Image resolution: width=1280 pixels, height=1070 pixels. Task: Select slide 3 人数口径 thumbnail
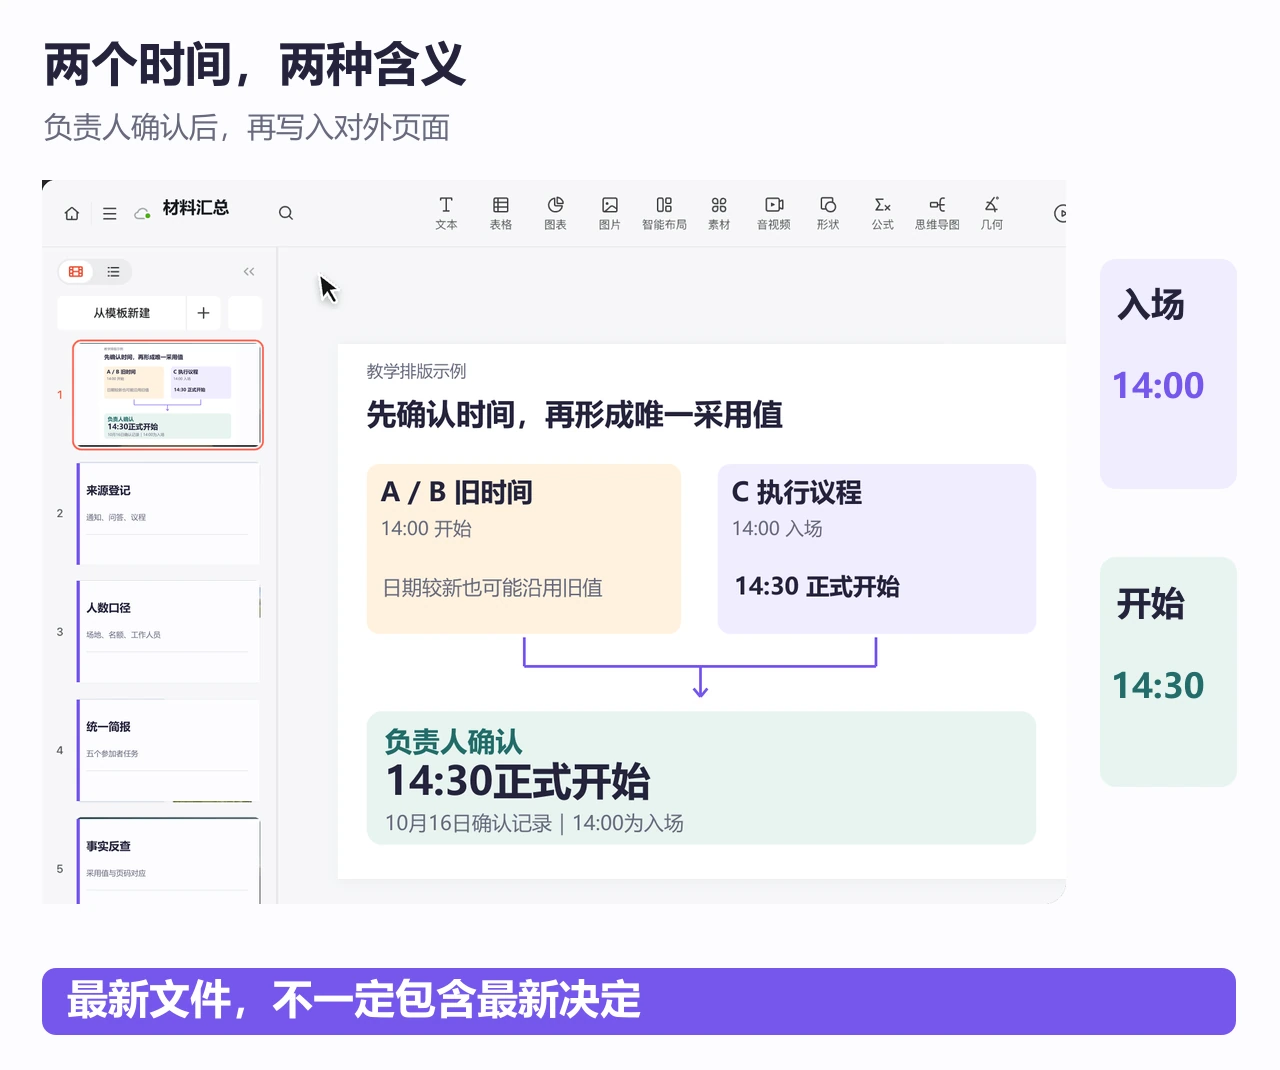point(168,632)
